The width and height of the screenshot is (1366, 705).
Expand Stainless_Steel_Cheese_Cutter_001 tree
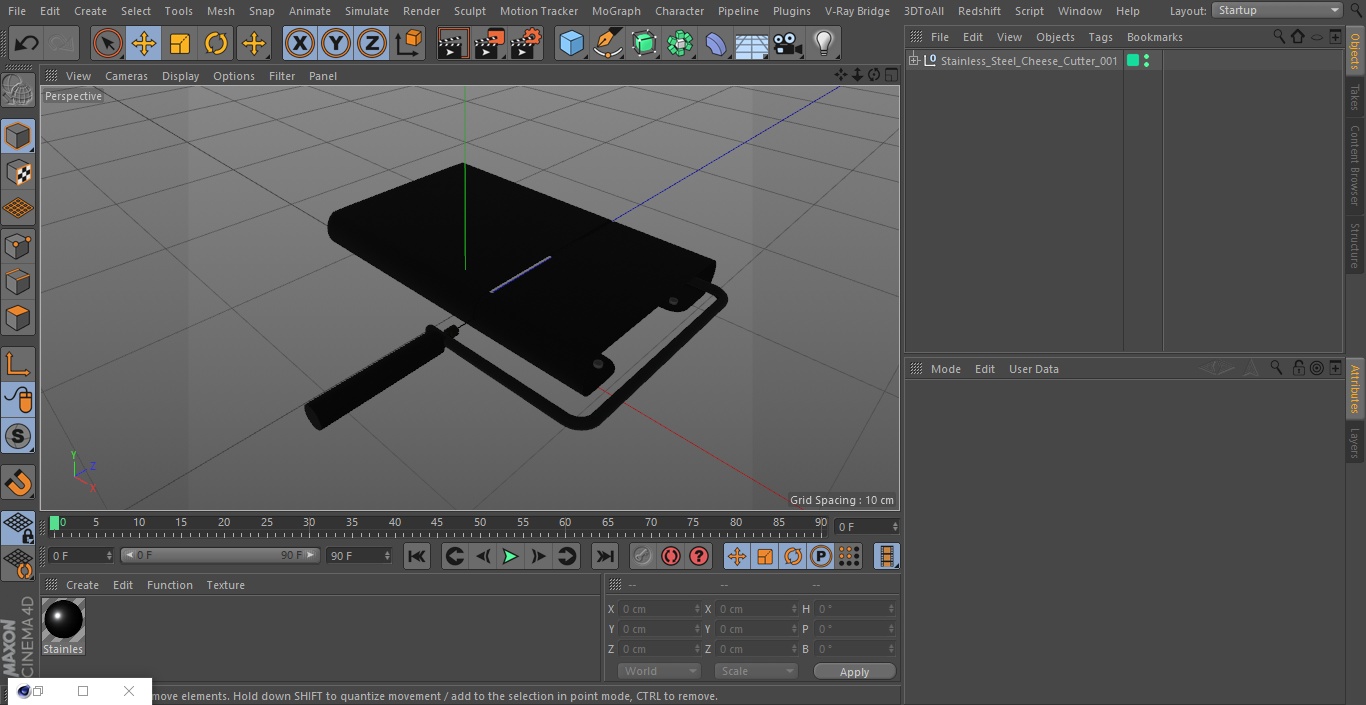(913, 61)
